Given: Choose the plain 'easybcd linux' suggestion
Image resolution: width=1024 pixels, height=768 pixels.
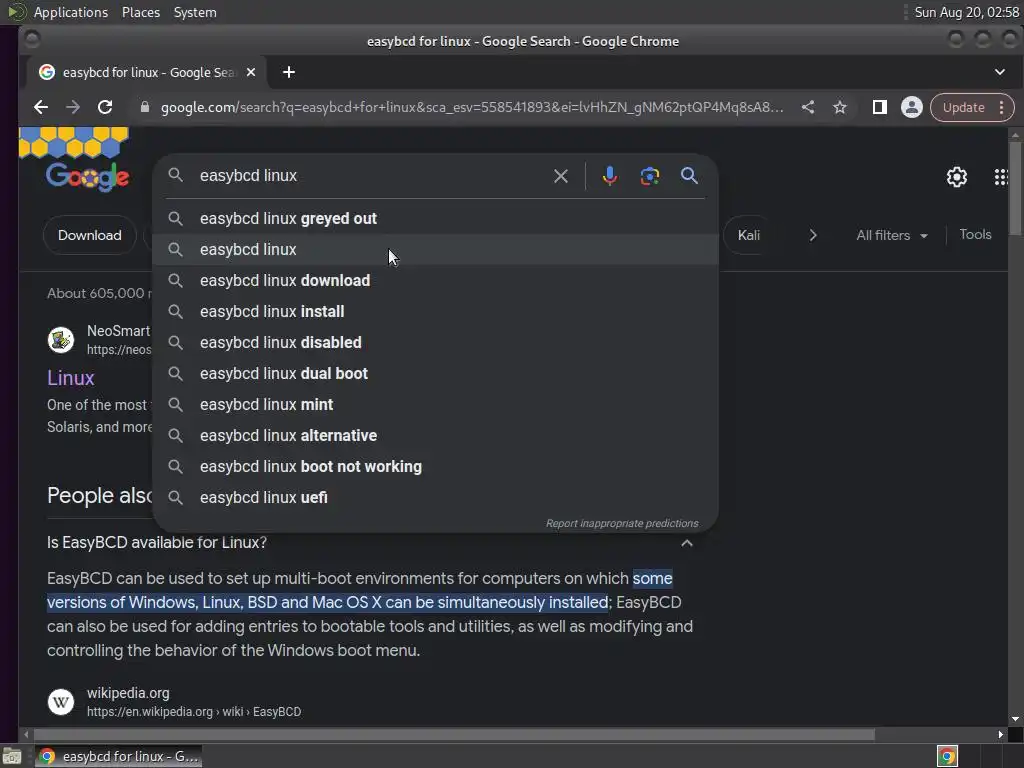Looking at the screenshot, I should (x=435, y=249).
